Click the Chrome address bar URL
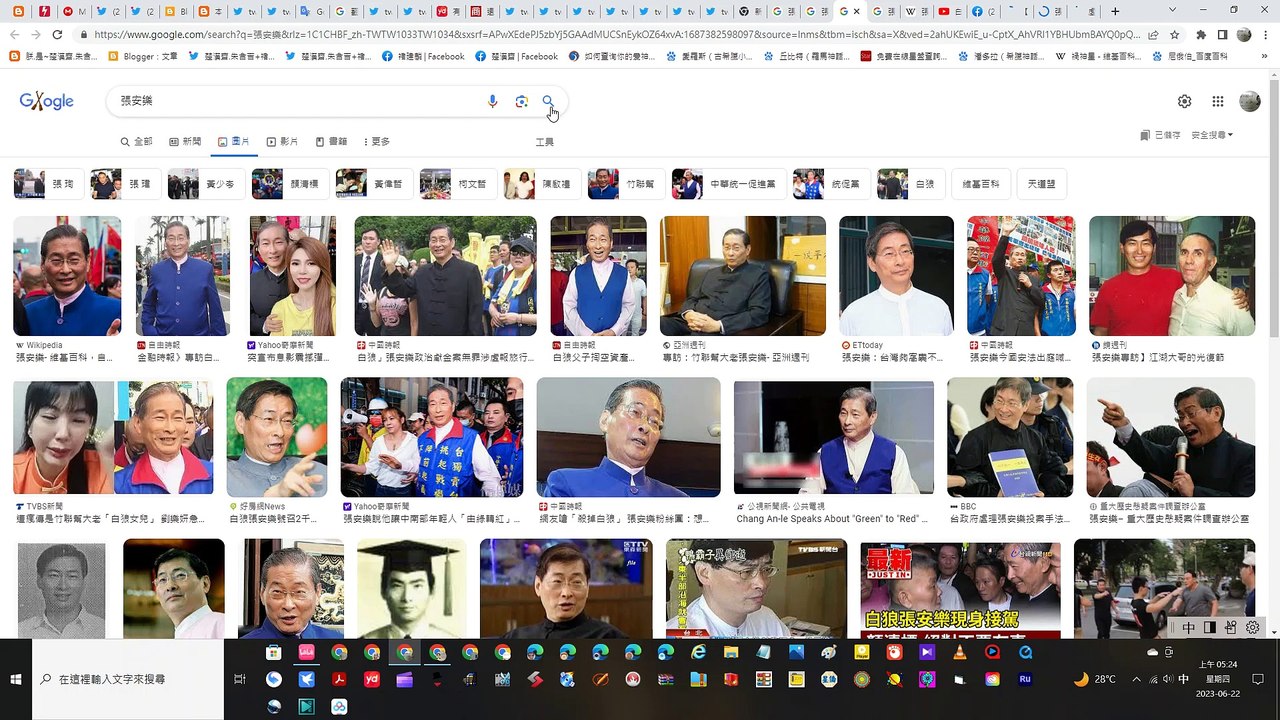Screen dimensions: 1280x720 click(615, 34)
